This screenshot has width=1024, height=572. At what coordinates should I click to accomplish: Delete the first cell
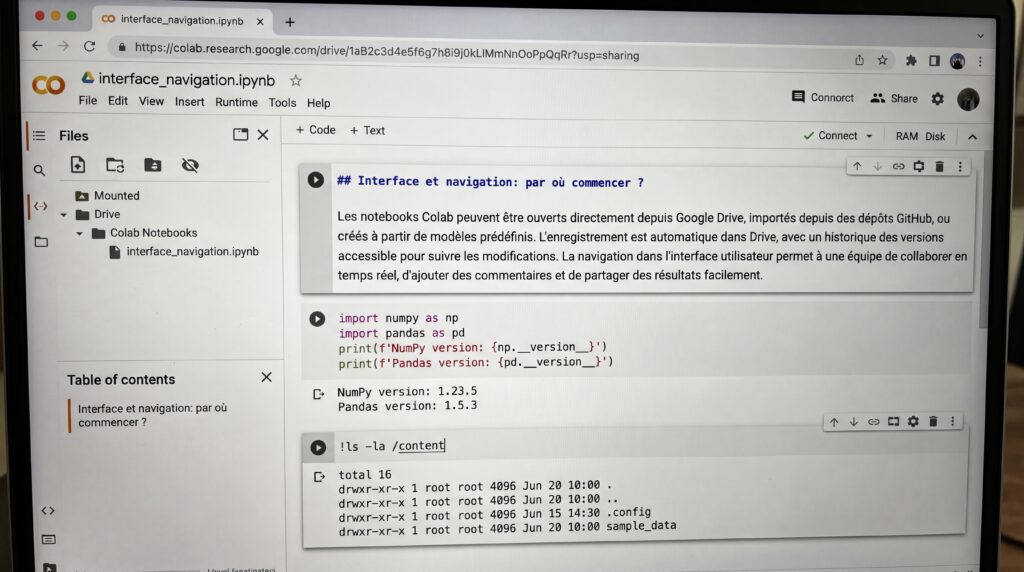(x=940, y=167)
